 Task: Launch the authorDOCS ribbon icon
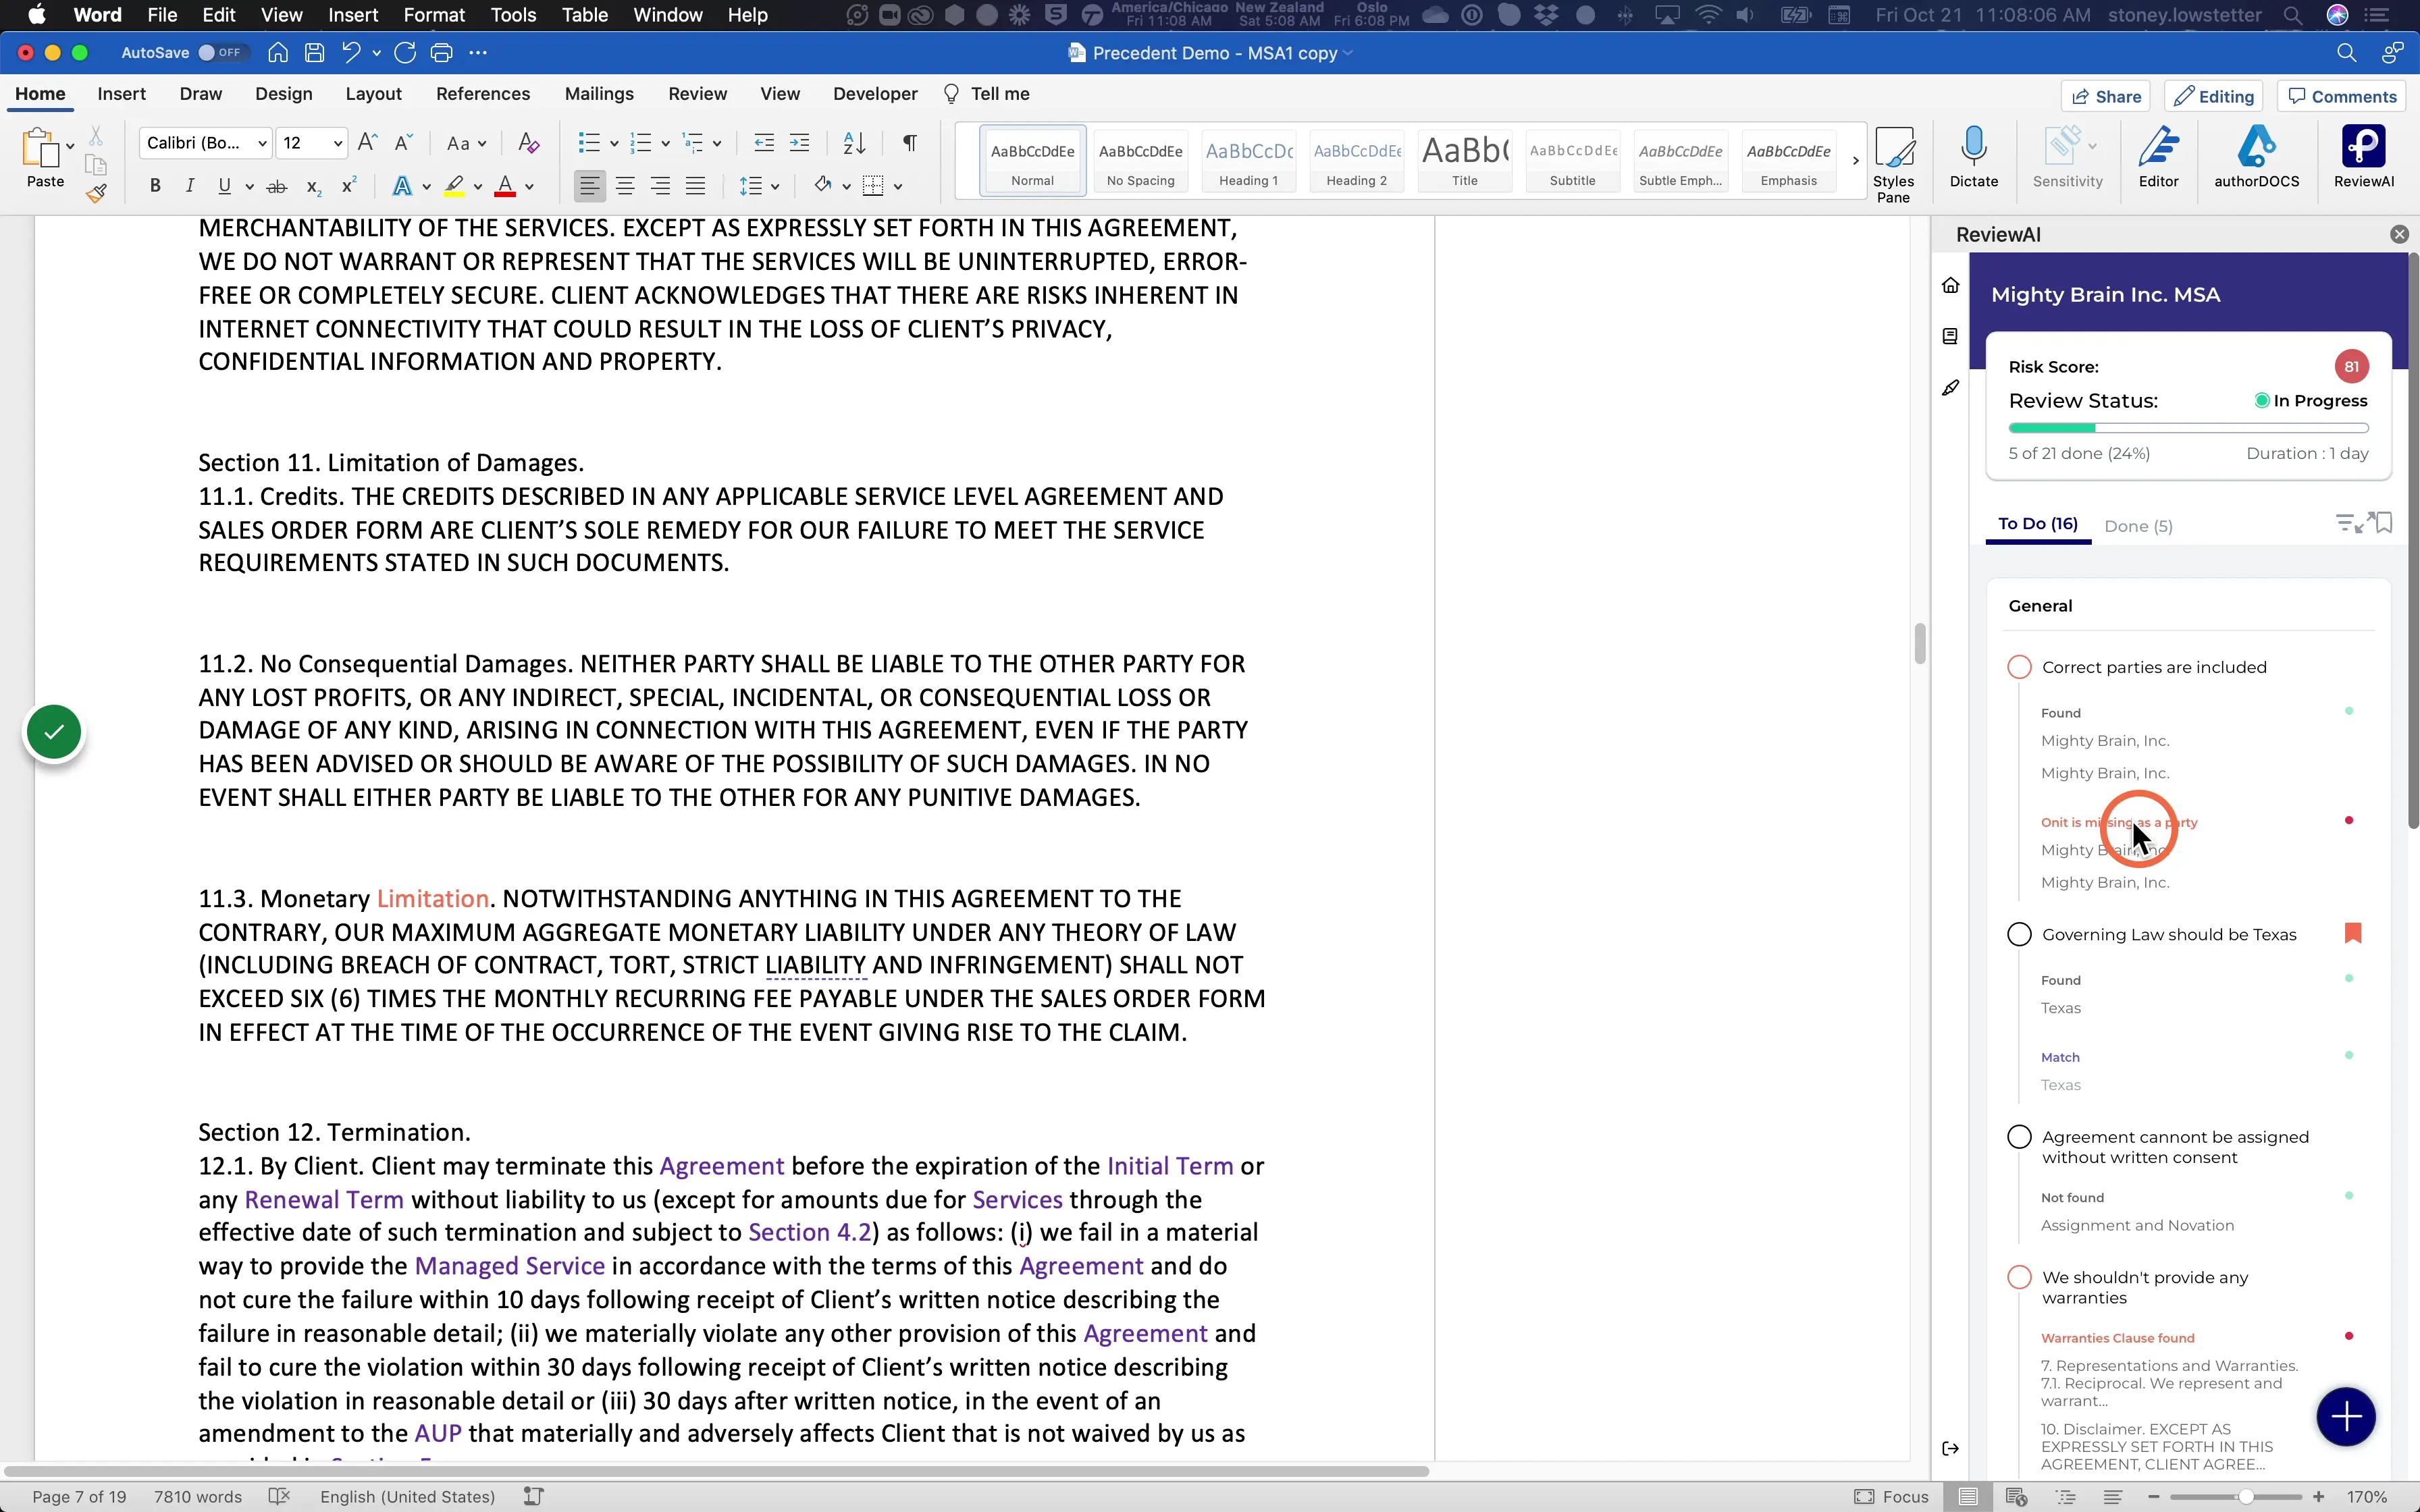(x=2256, y=157)
